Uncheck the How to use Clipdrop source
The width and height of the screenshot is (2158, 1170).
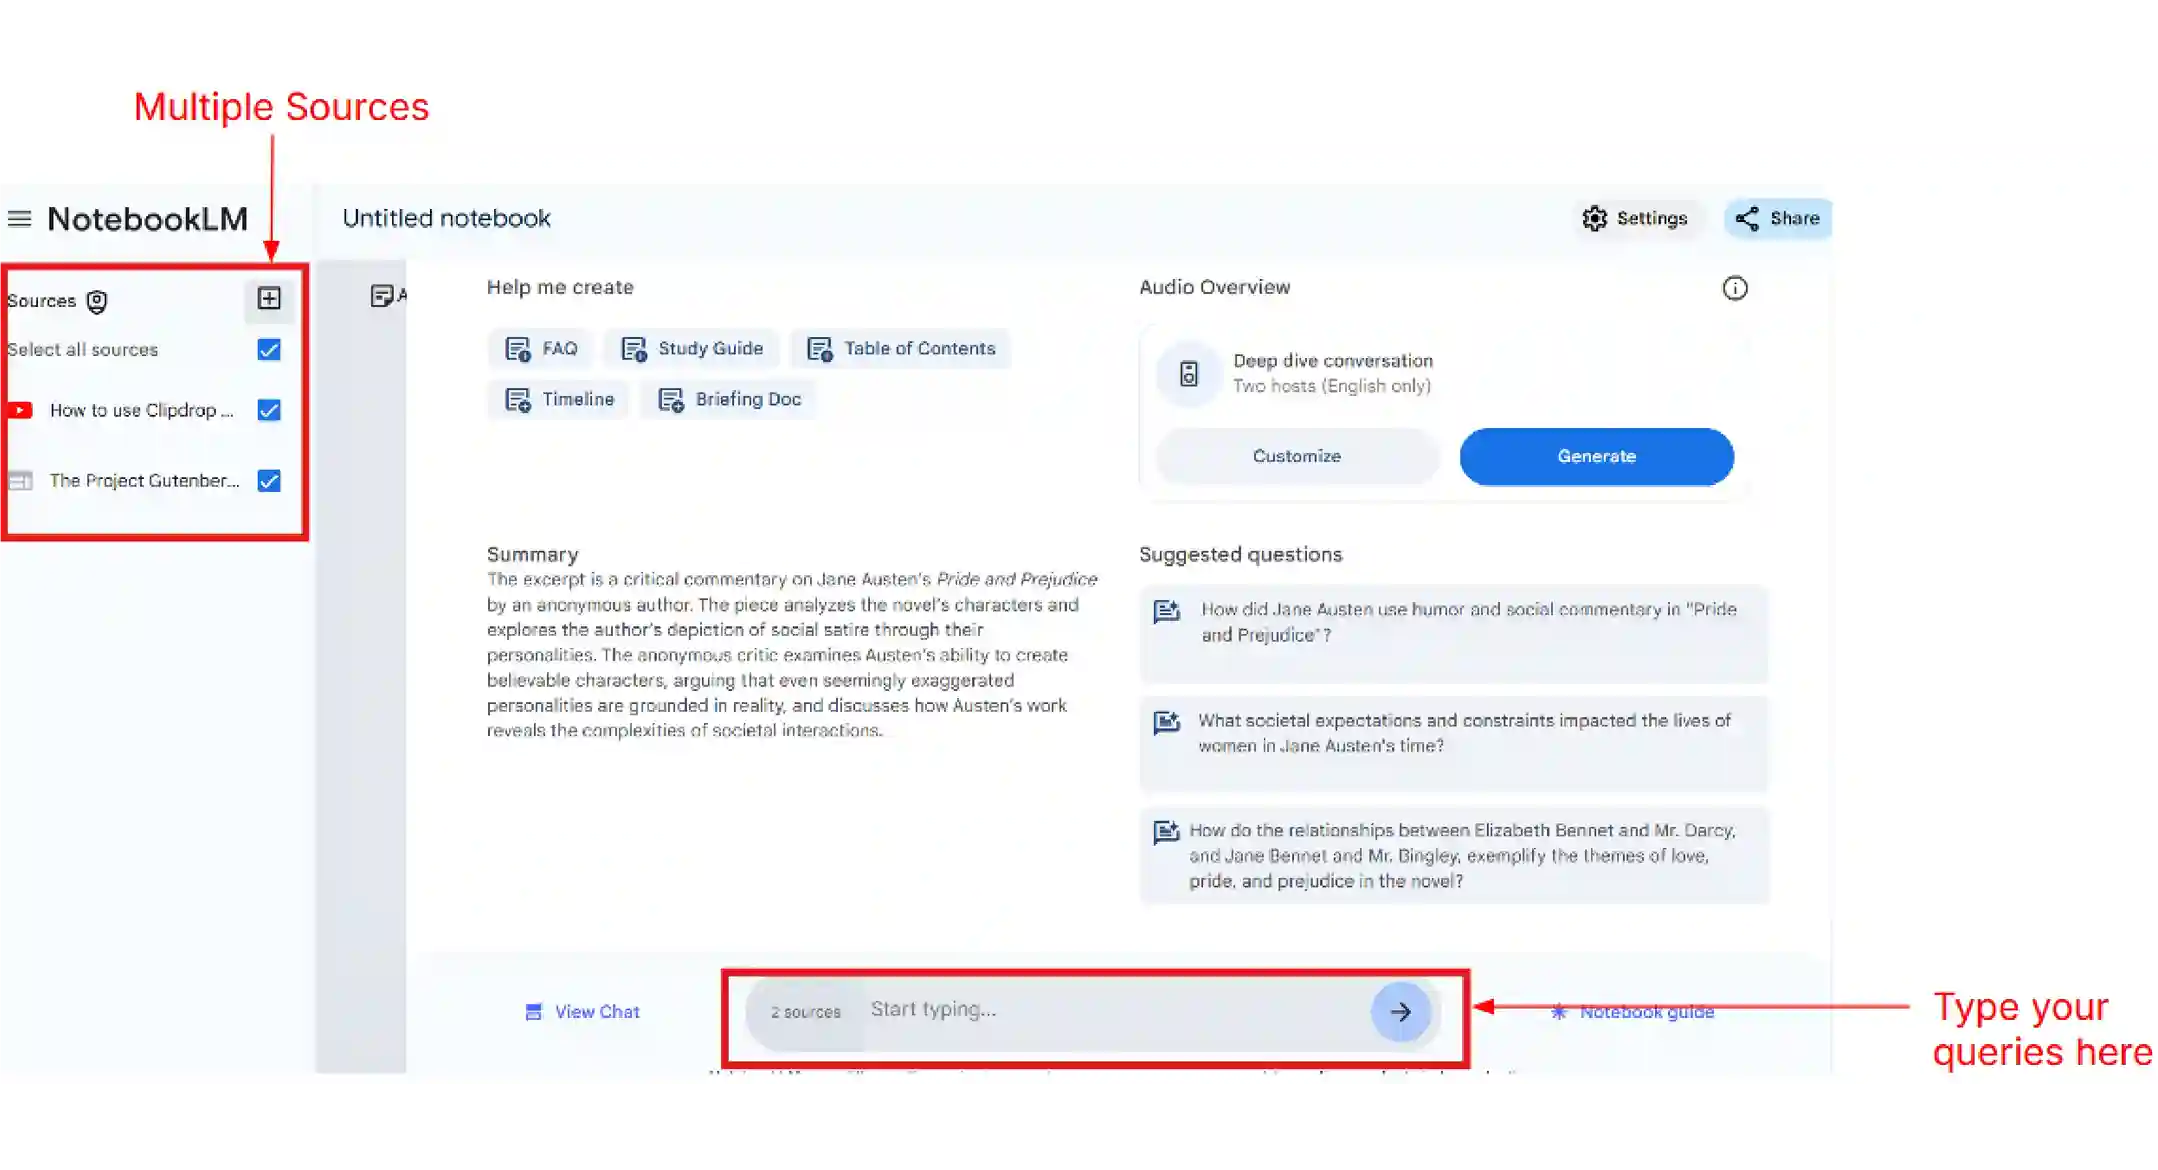pyautogui.click(x=269, y=411)
